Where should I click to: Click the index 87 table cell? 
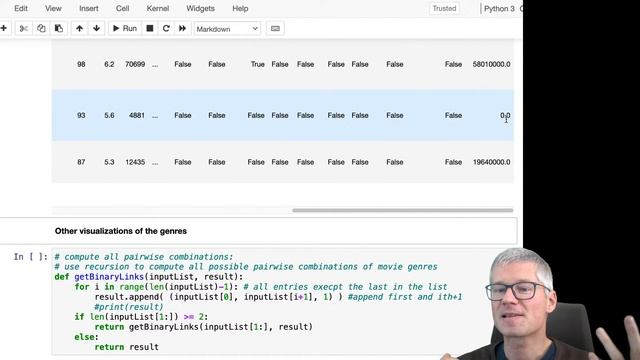(81, 162)
